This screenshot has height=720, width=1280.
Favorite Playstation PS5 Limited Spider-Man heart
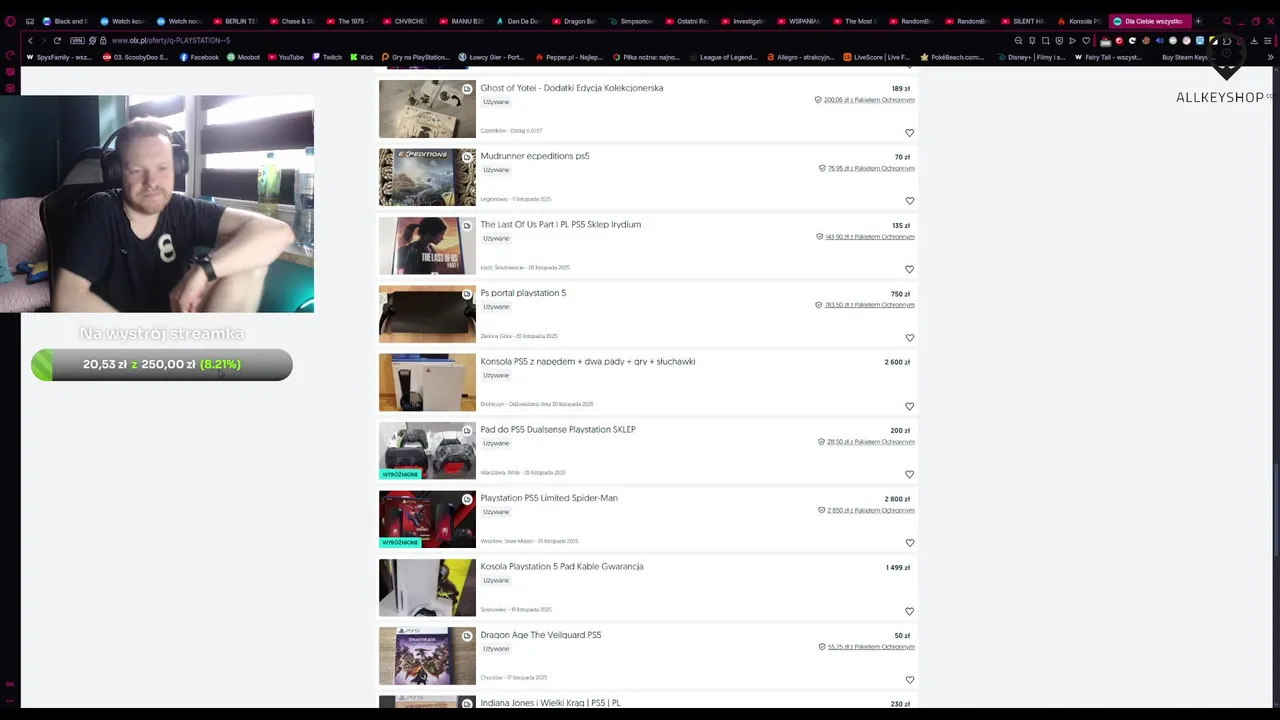coord(909,543)
